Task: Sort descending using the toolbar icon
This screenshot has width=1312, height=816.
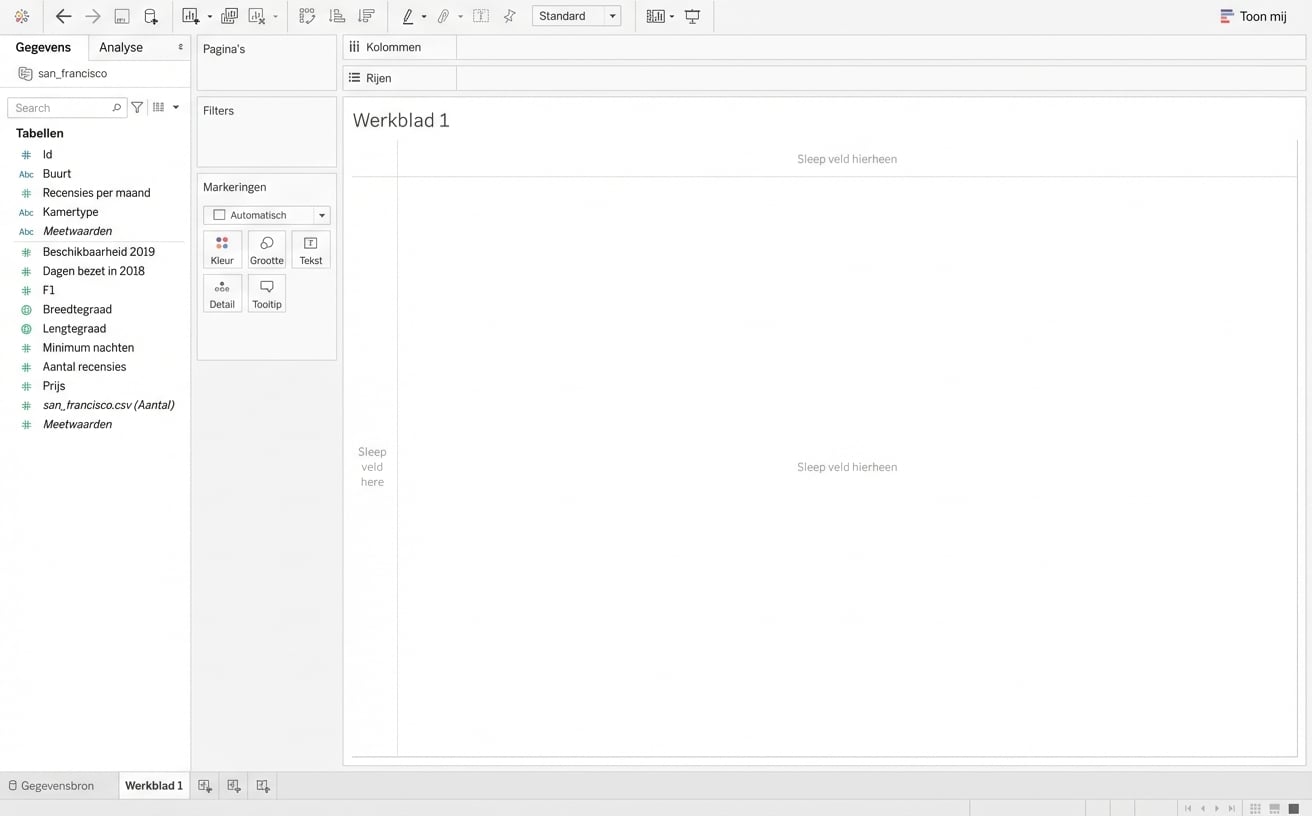Action: [366, 16]
